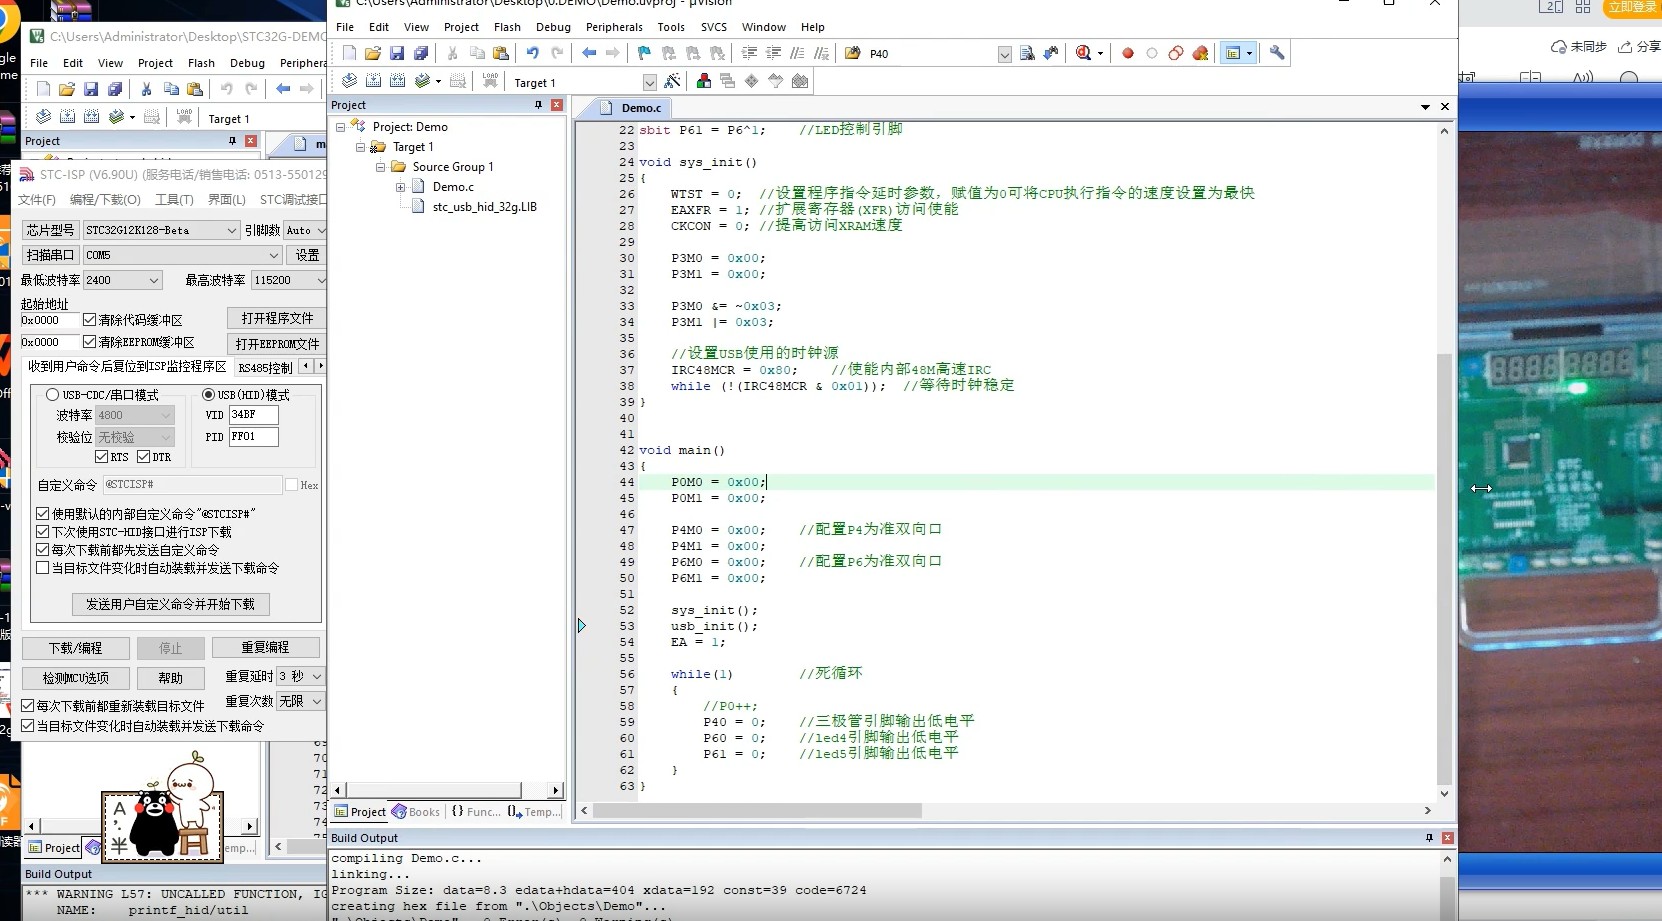Comment the selection using the toolbar icon
1662x921 pixels.
coord(797,53)
